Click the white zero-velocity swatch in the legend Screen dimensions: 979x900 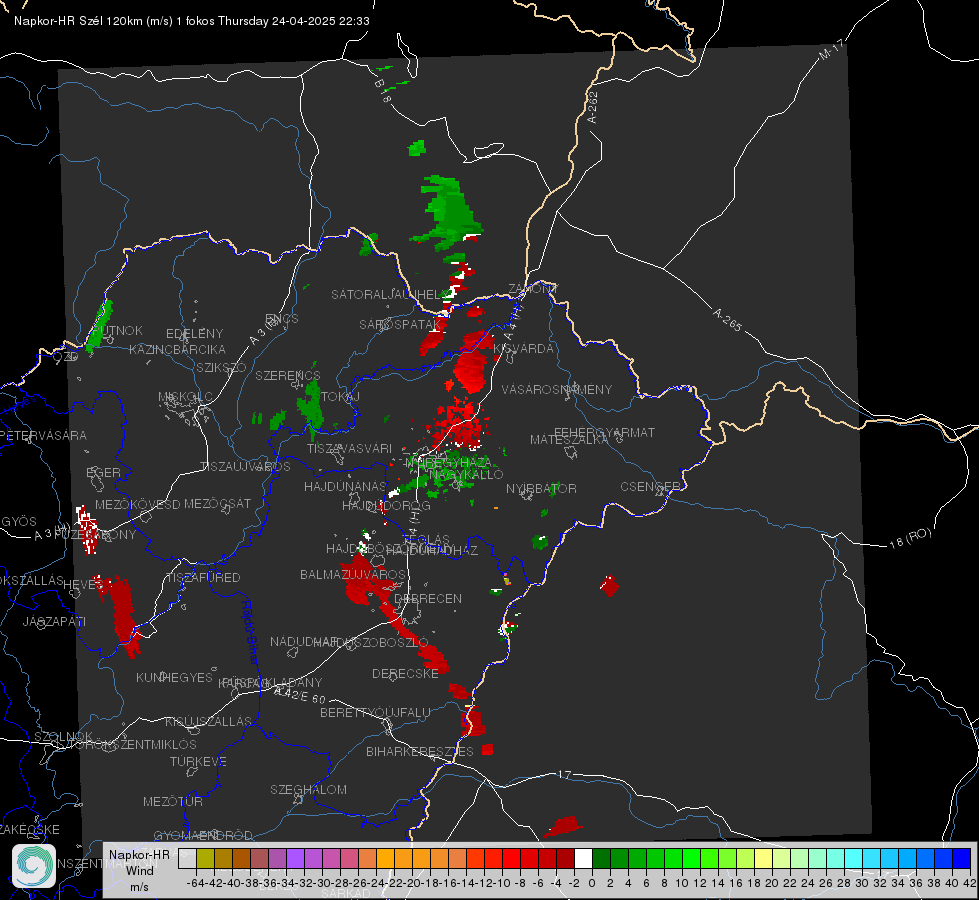[x=583, y=858]
